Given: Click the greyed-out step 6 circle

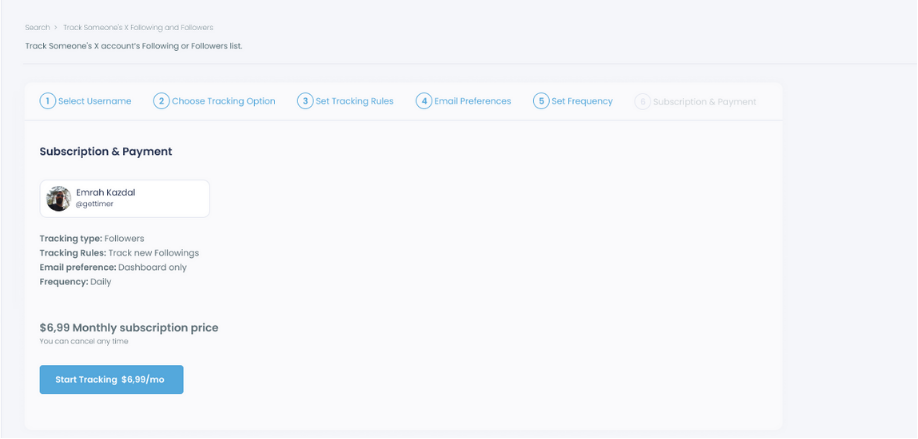Looking at the screenshot, I should tap(643, 101).
